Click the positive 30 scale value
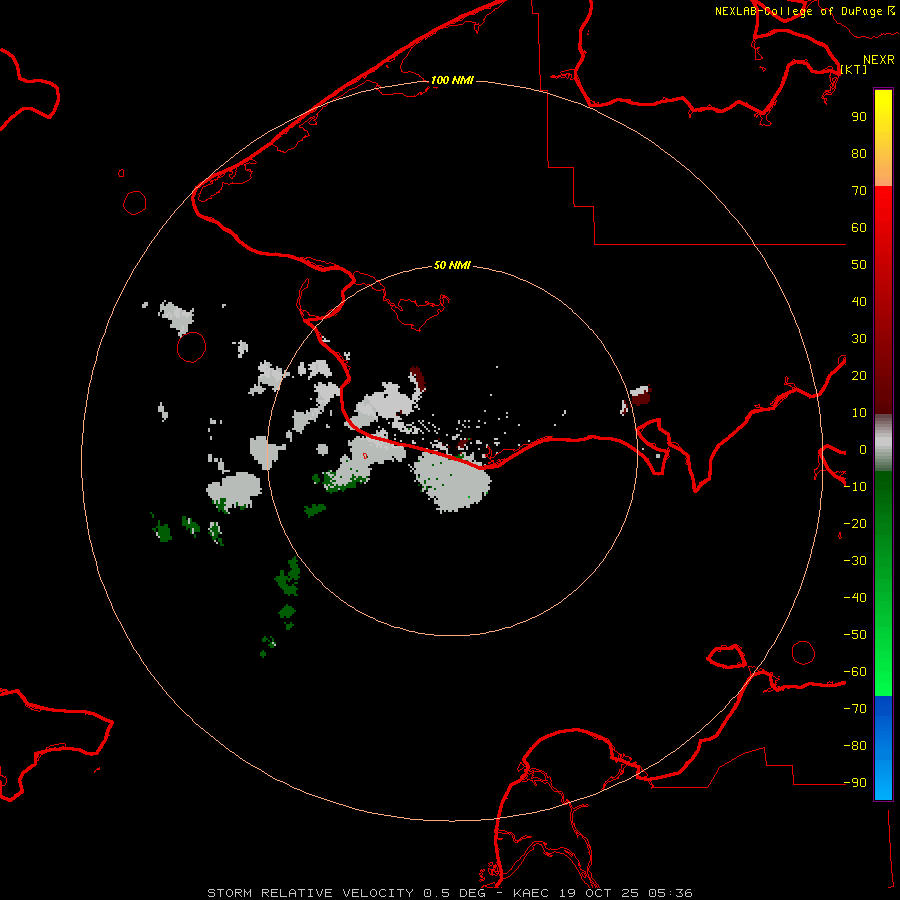 click(x=859, y=339)
